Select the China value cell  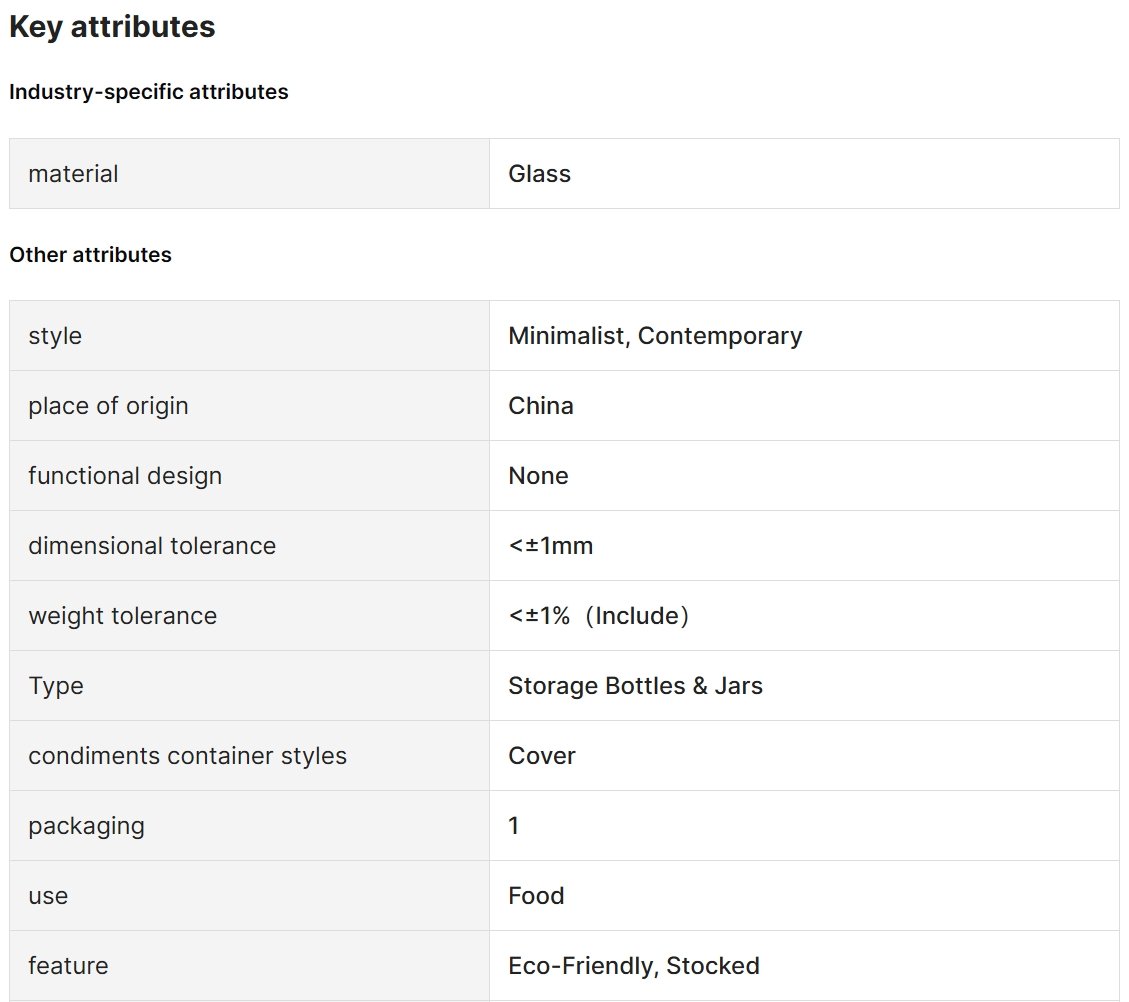tap(804, 406)
